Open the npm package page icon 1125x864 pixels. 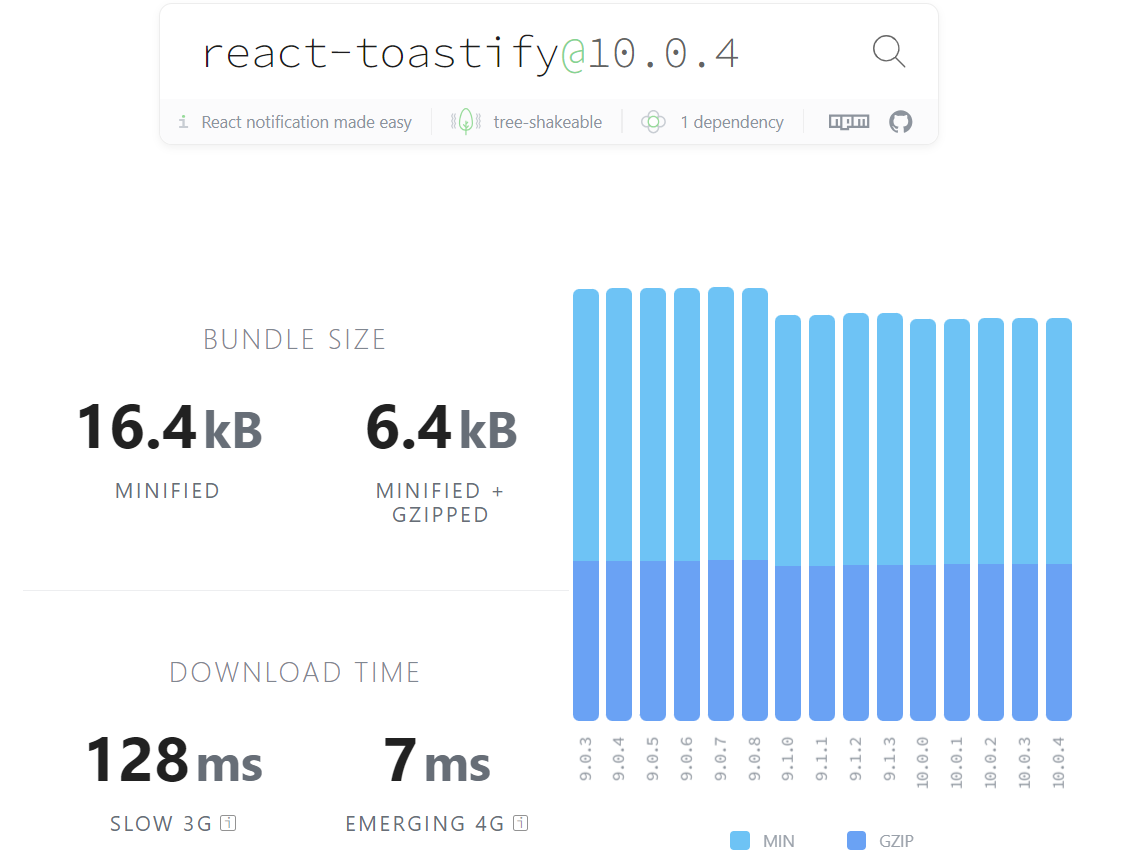pos(849,122)
